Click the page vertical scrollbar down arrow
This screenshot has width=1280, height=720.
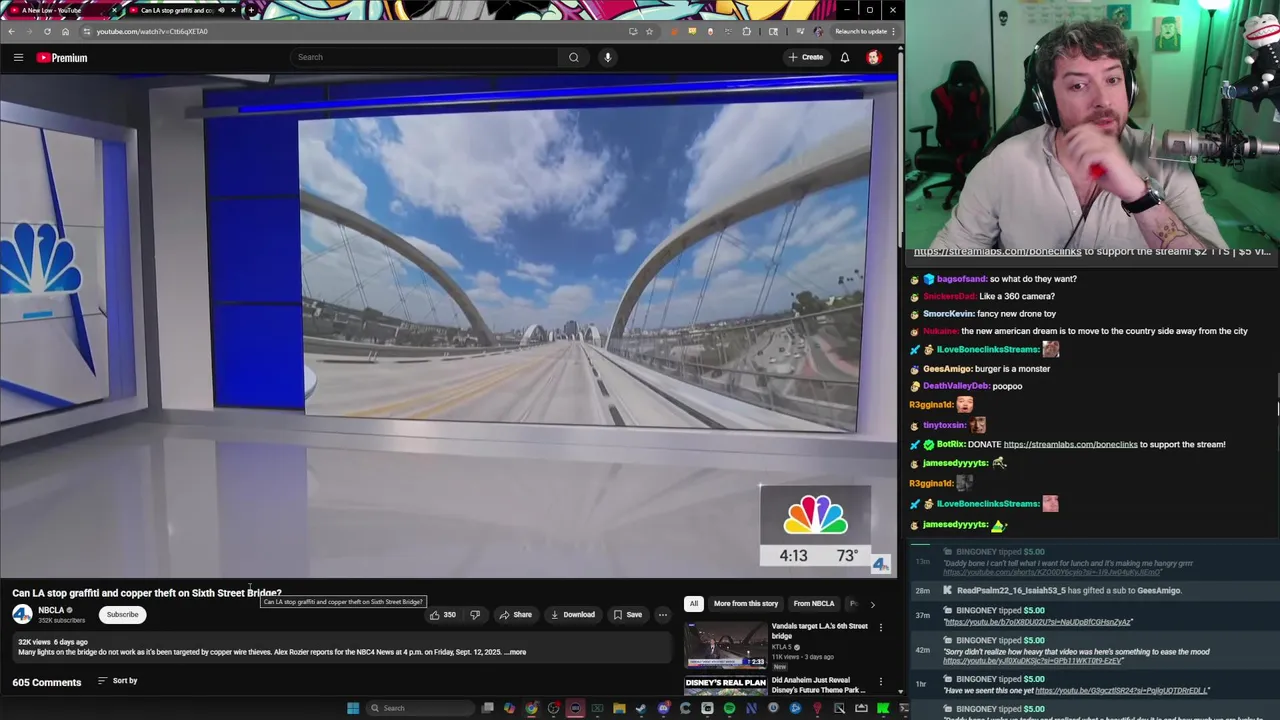(900, 691)
